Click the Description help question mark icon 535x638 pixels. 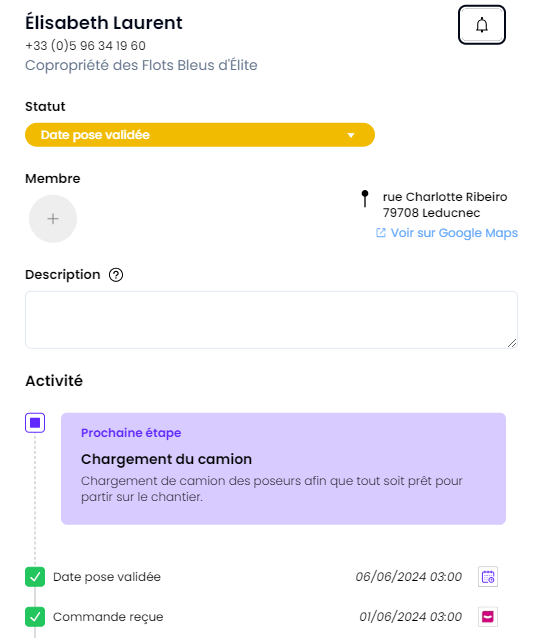116,275
